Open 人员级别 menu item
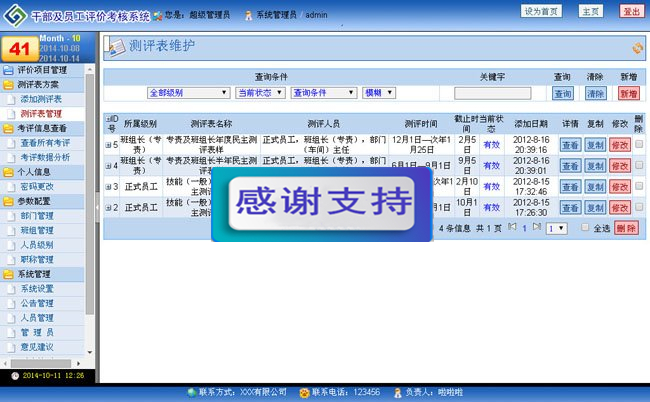 pyautogui.click(x=37, y=245)
